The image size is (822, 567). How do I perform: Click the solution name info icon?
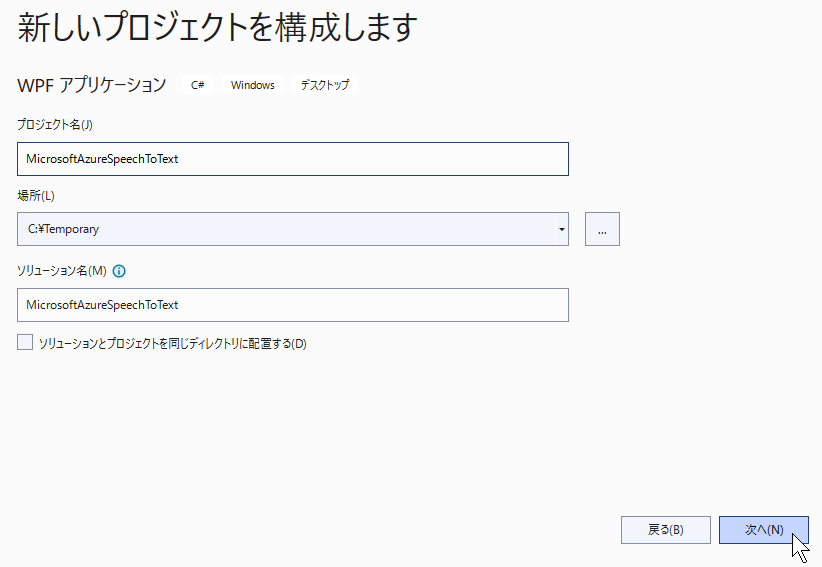pyautogui.click(x=119, y=271)
